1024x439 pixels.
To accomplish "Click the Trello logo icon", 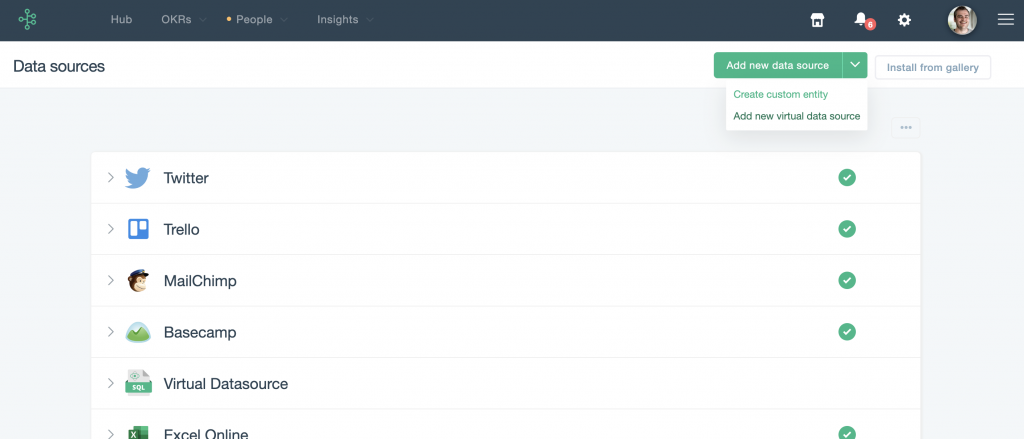I will (x=138, y=229).
